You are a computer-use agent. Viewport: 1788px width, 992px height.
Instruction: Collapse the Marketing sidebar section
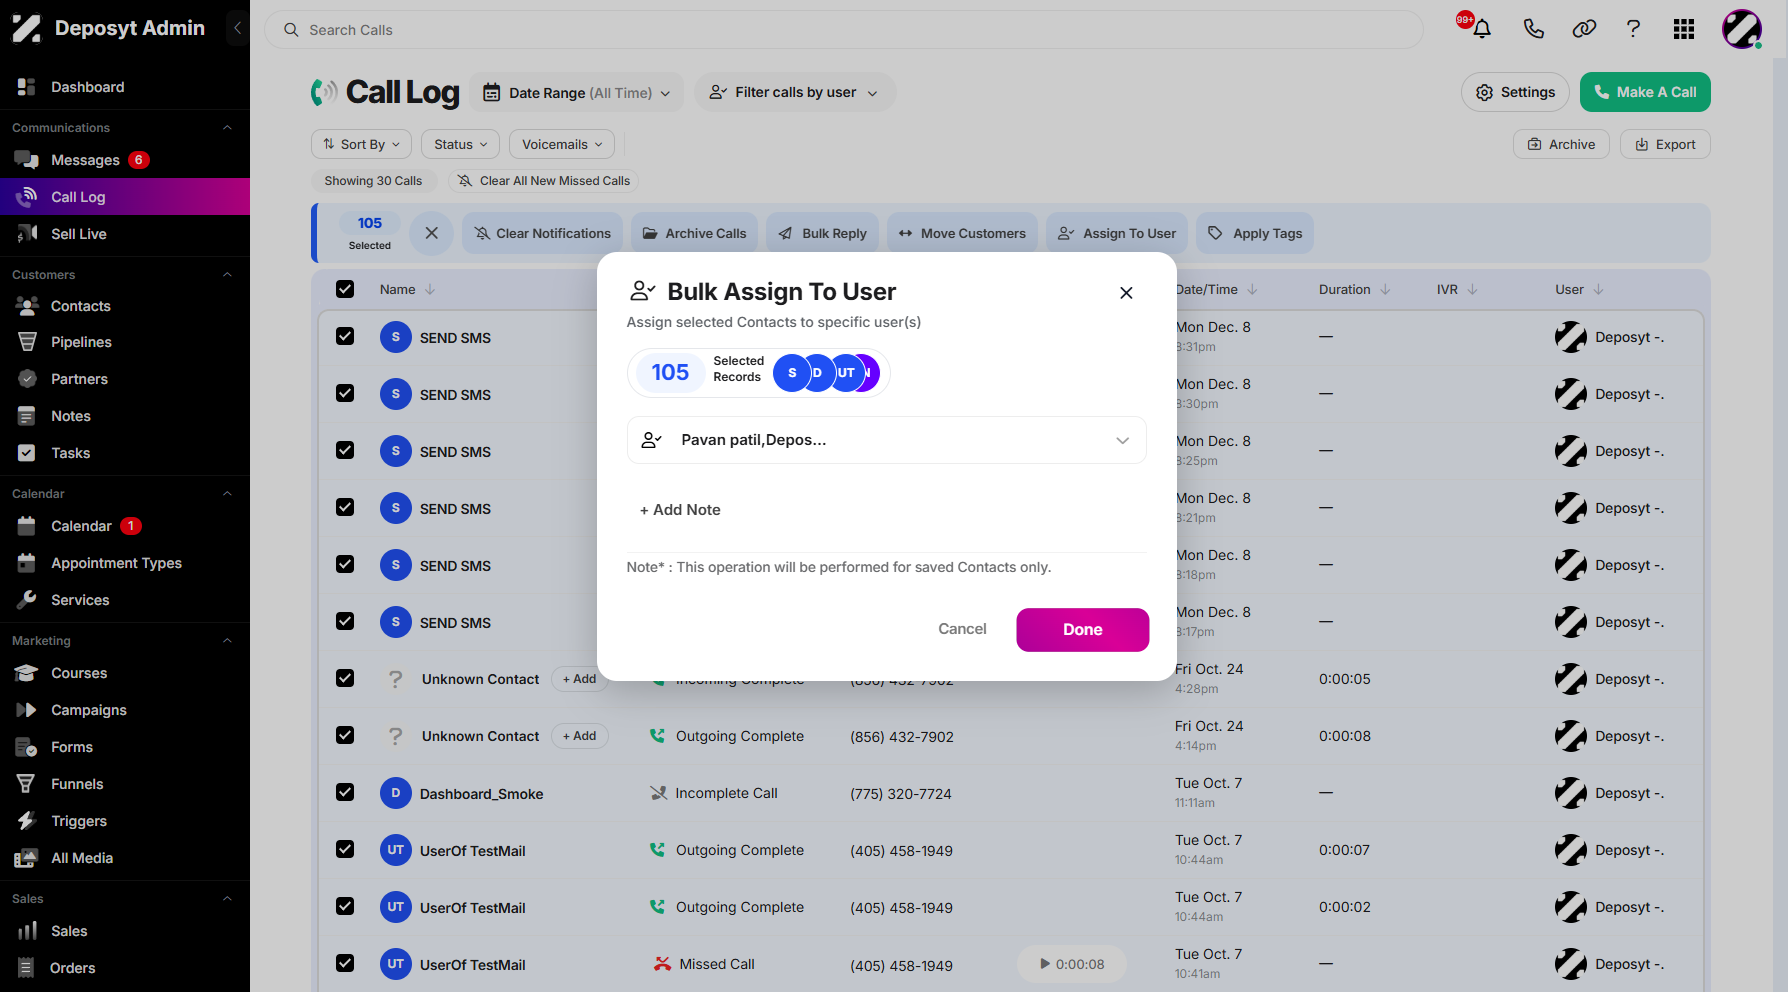point(227,641)
